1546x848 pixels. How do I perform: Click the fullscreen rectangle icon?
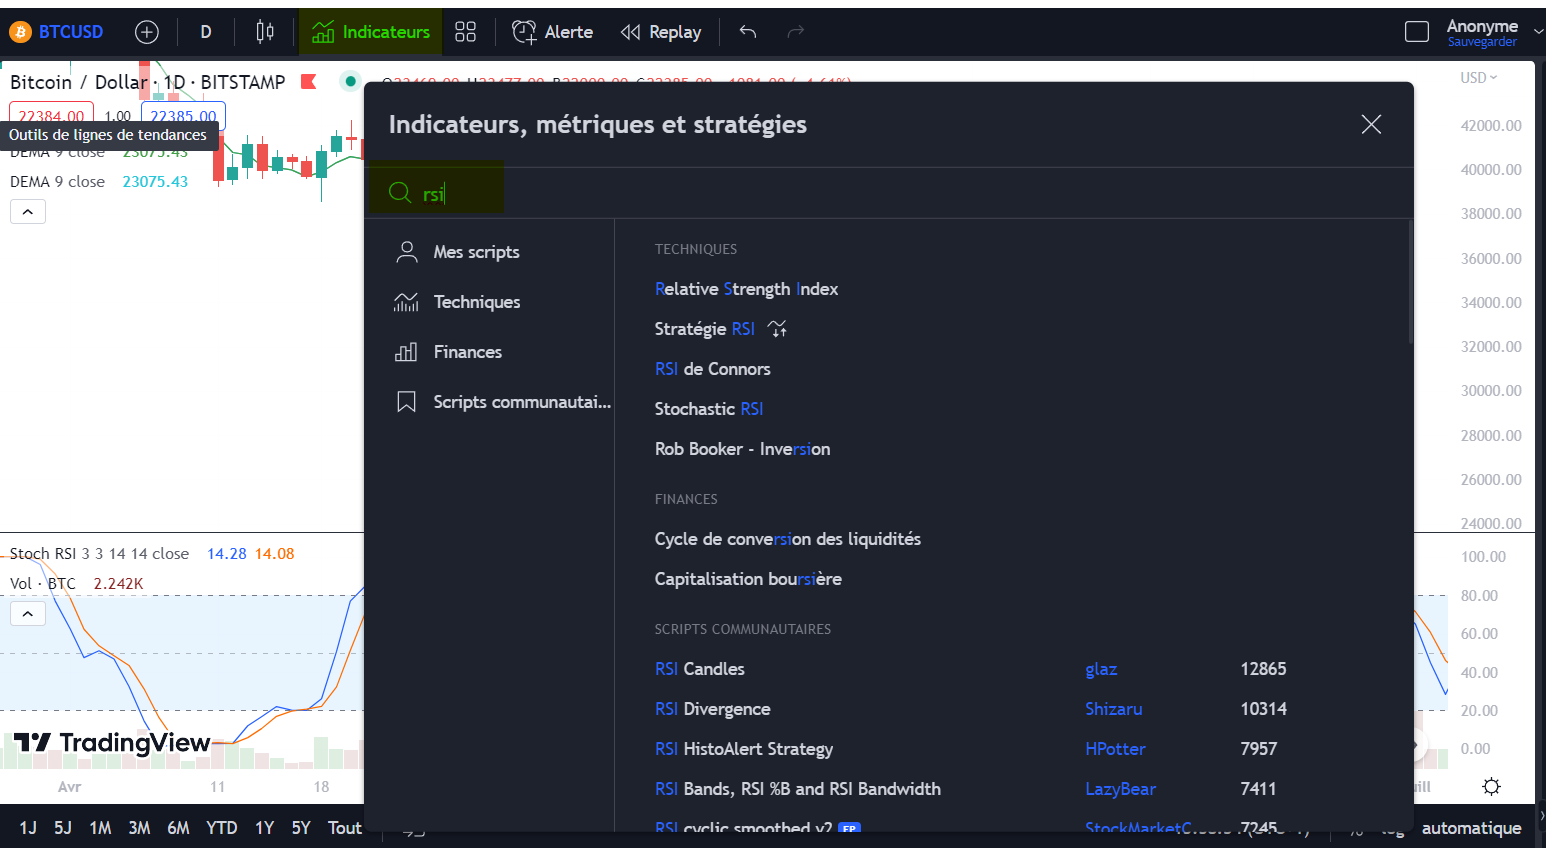[x=1416, y=32]
